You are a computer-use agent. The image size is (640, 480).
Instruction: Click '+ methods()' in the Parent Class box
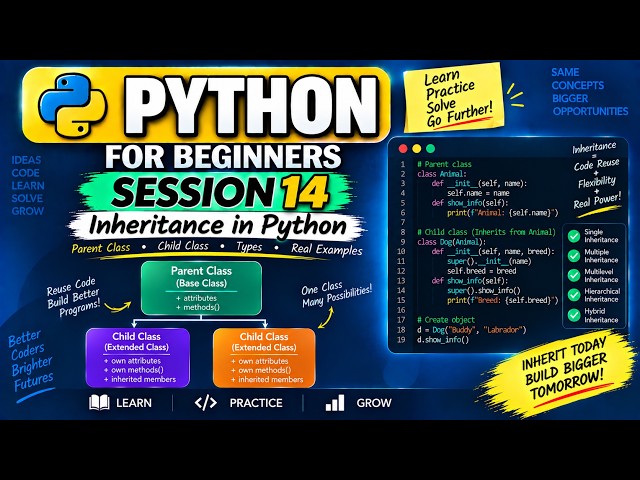[x=198, y=307]
